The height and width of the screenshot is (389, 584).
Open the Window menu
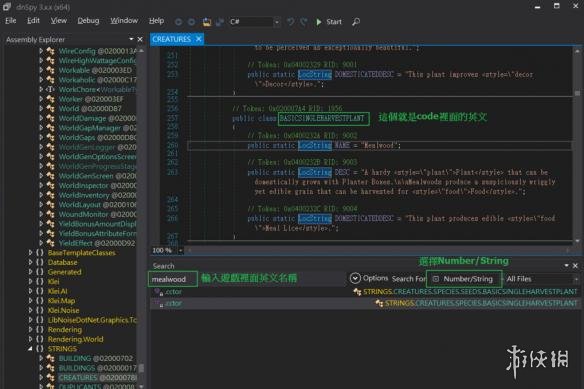tap(124, 21)
